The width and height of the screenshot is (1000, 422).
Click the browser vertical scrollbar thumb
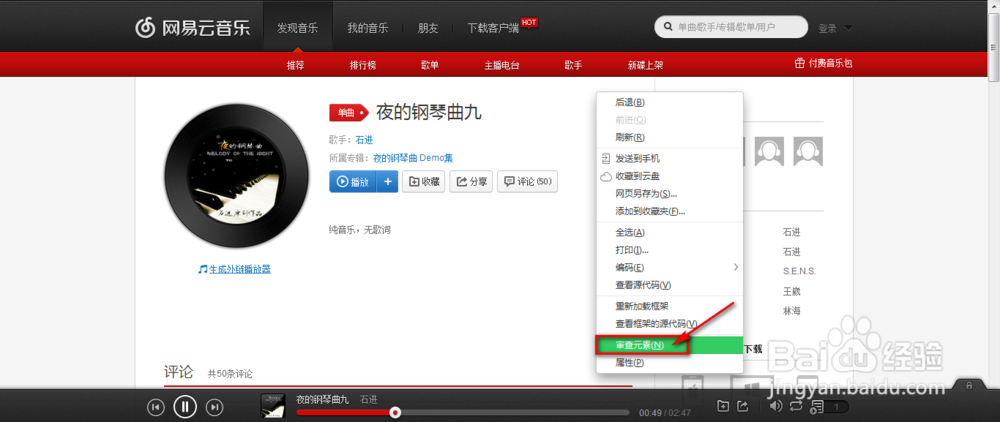[994, 50]
